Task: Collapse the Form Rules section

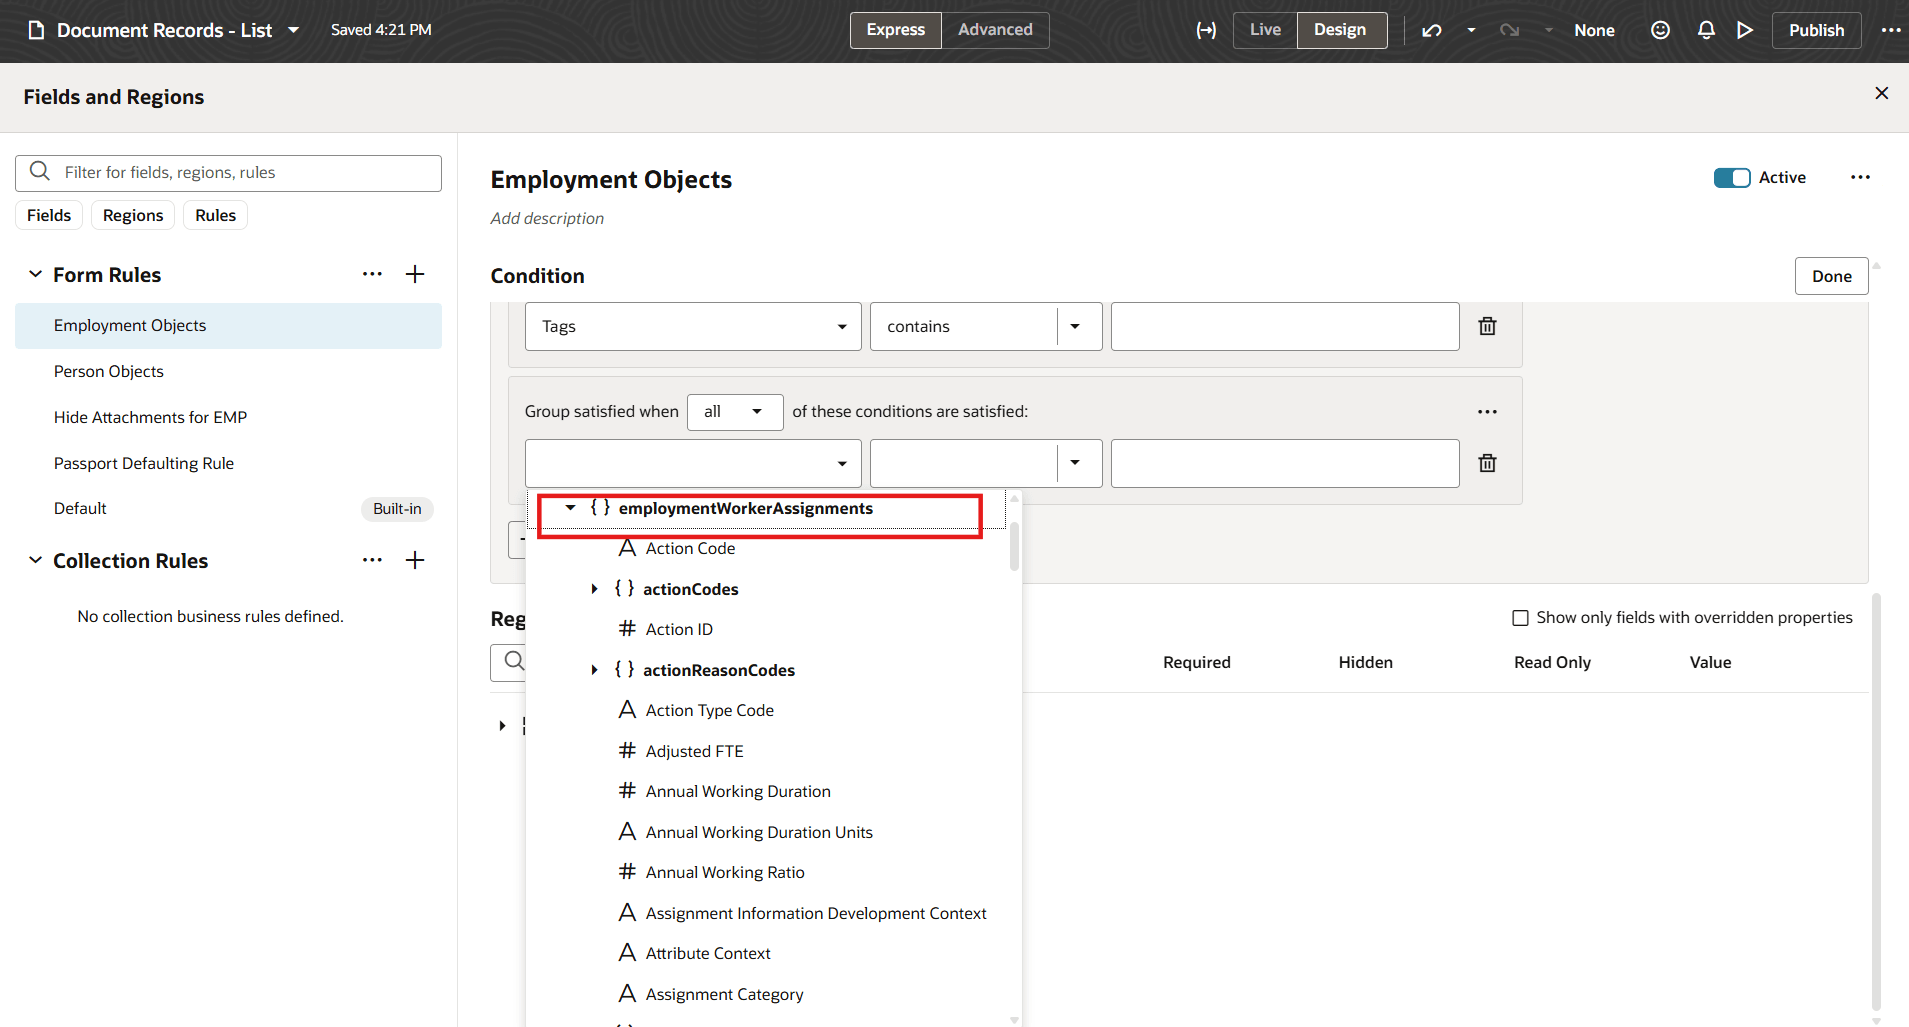Action: tap(35, 274)
